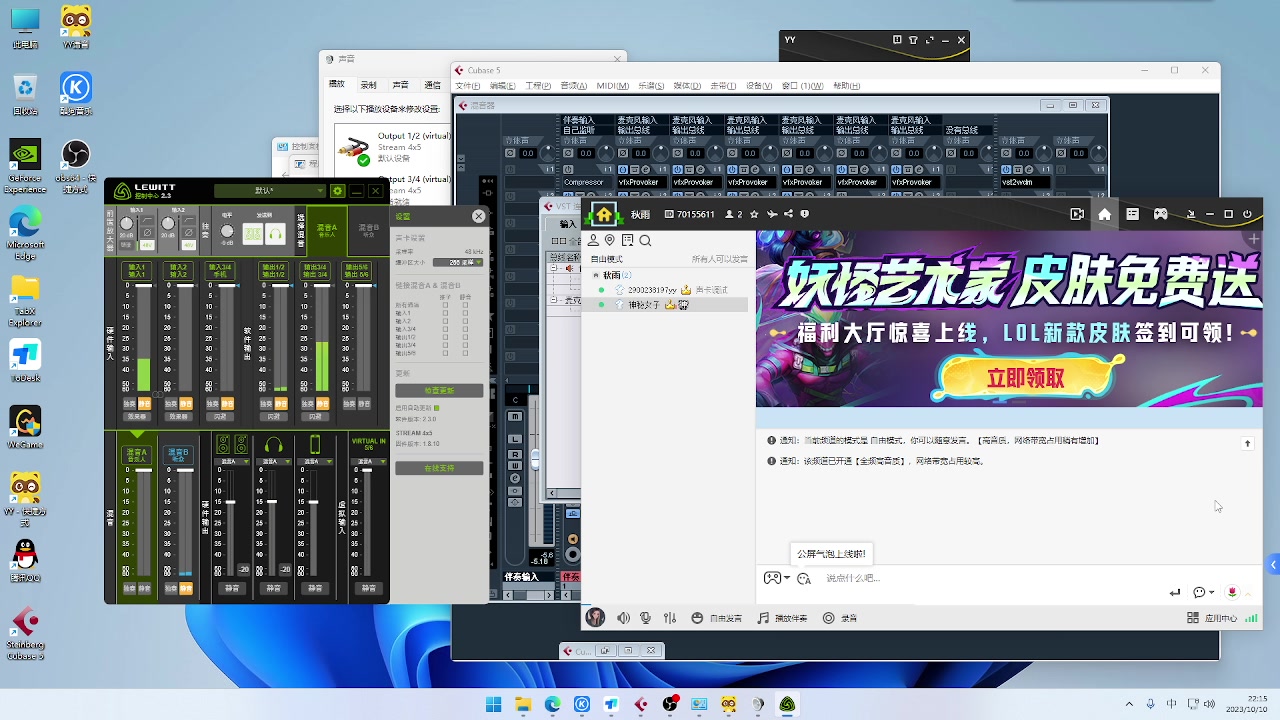Adjust the speakers output fader handle

[231, 502]
